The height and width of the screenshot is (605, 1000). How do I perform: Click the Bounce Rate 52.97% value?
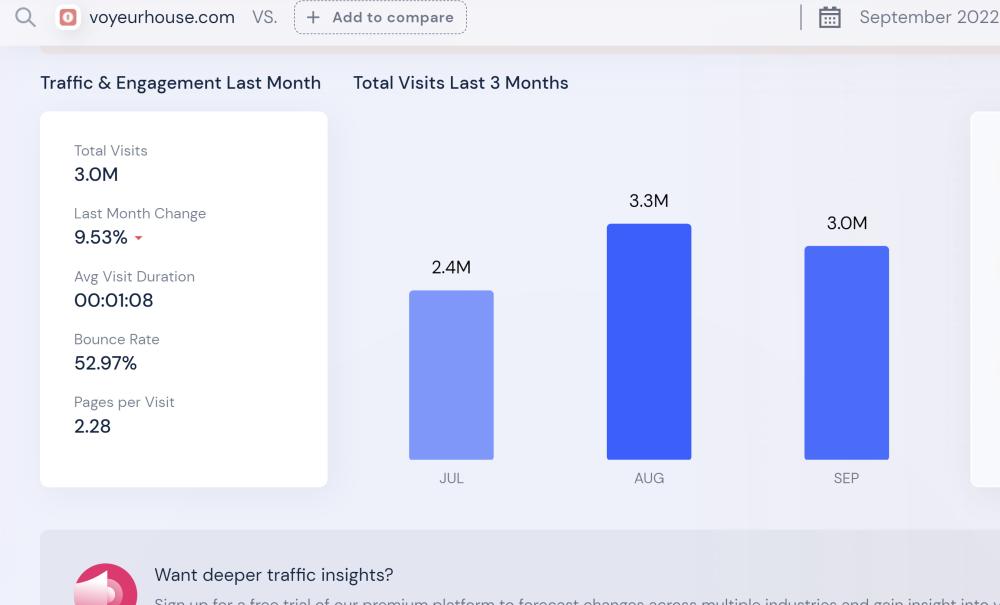pos(105,363)
